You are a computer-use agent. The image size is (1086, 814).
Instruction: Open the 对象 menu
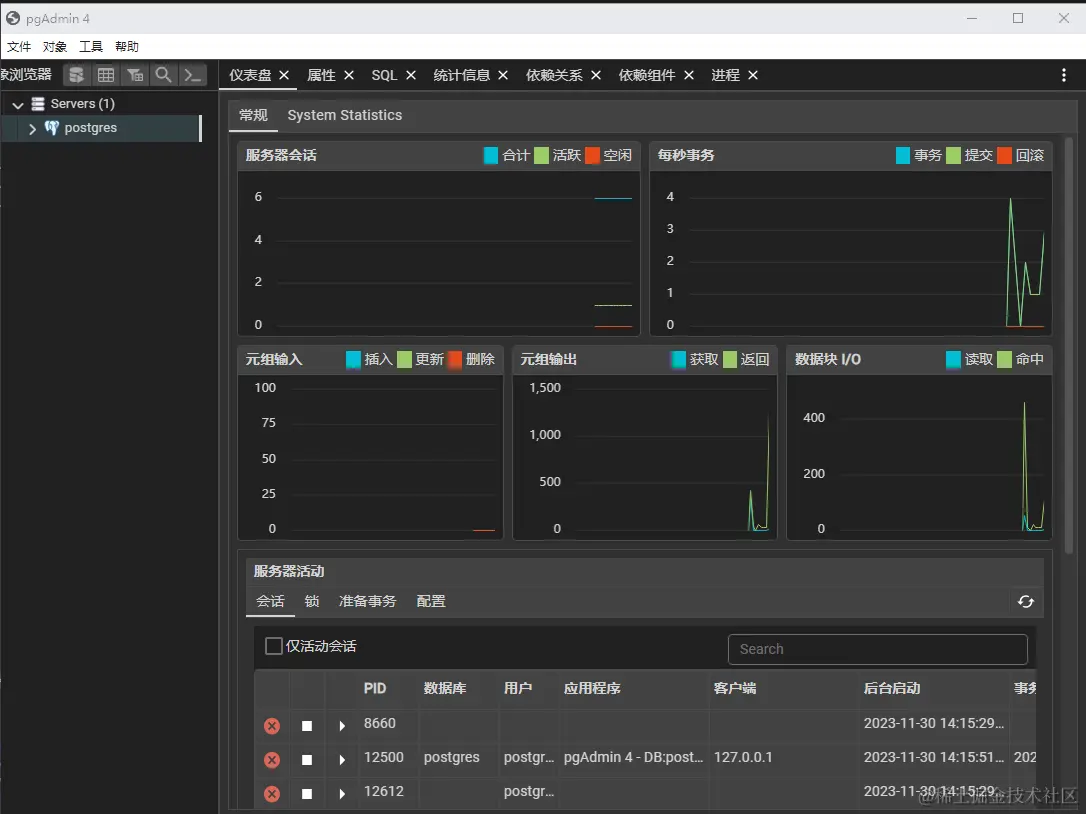[55, 46]
